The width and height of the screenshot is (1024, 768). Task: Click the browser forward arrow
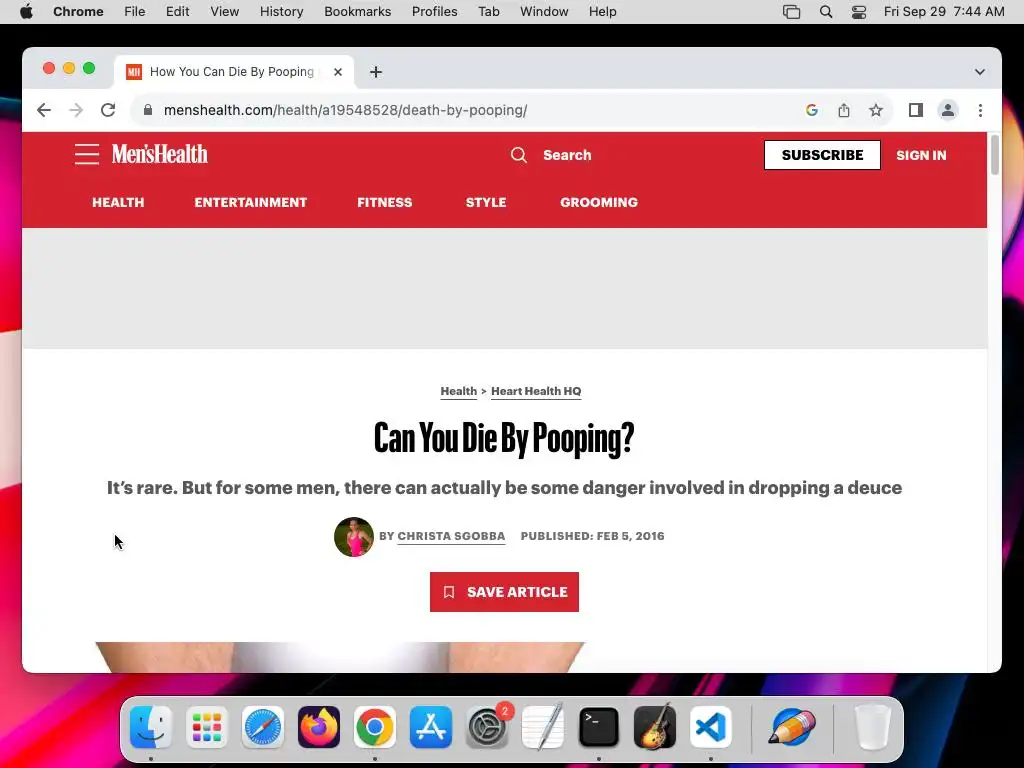[x=76, y=110]
